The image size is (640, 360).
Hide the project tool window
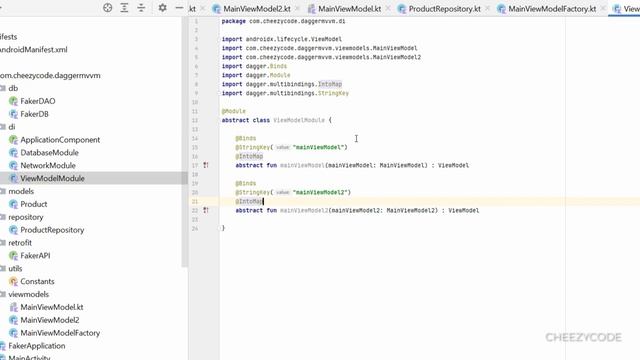pyautogui.click(x=179, y=8)
